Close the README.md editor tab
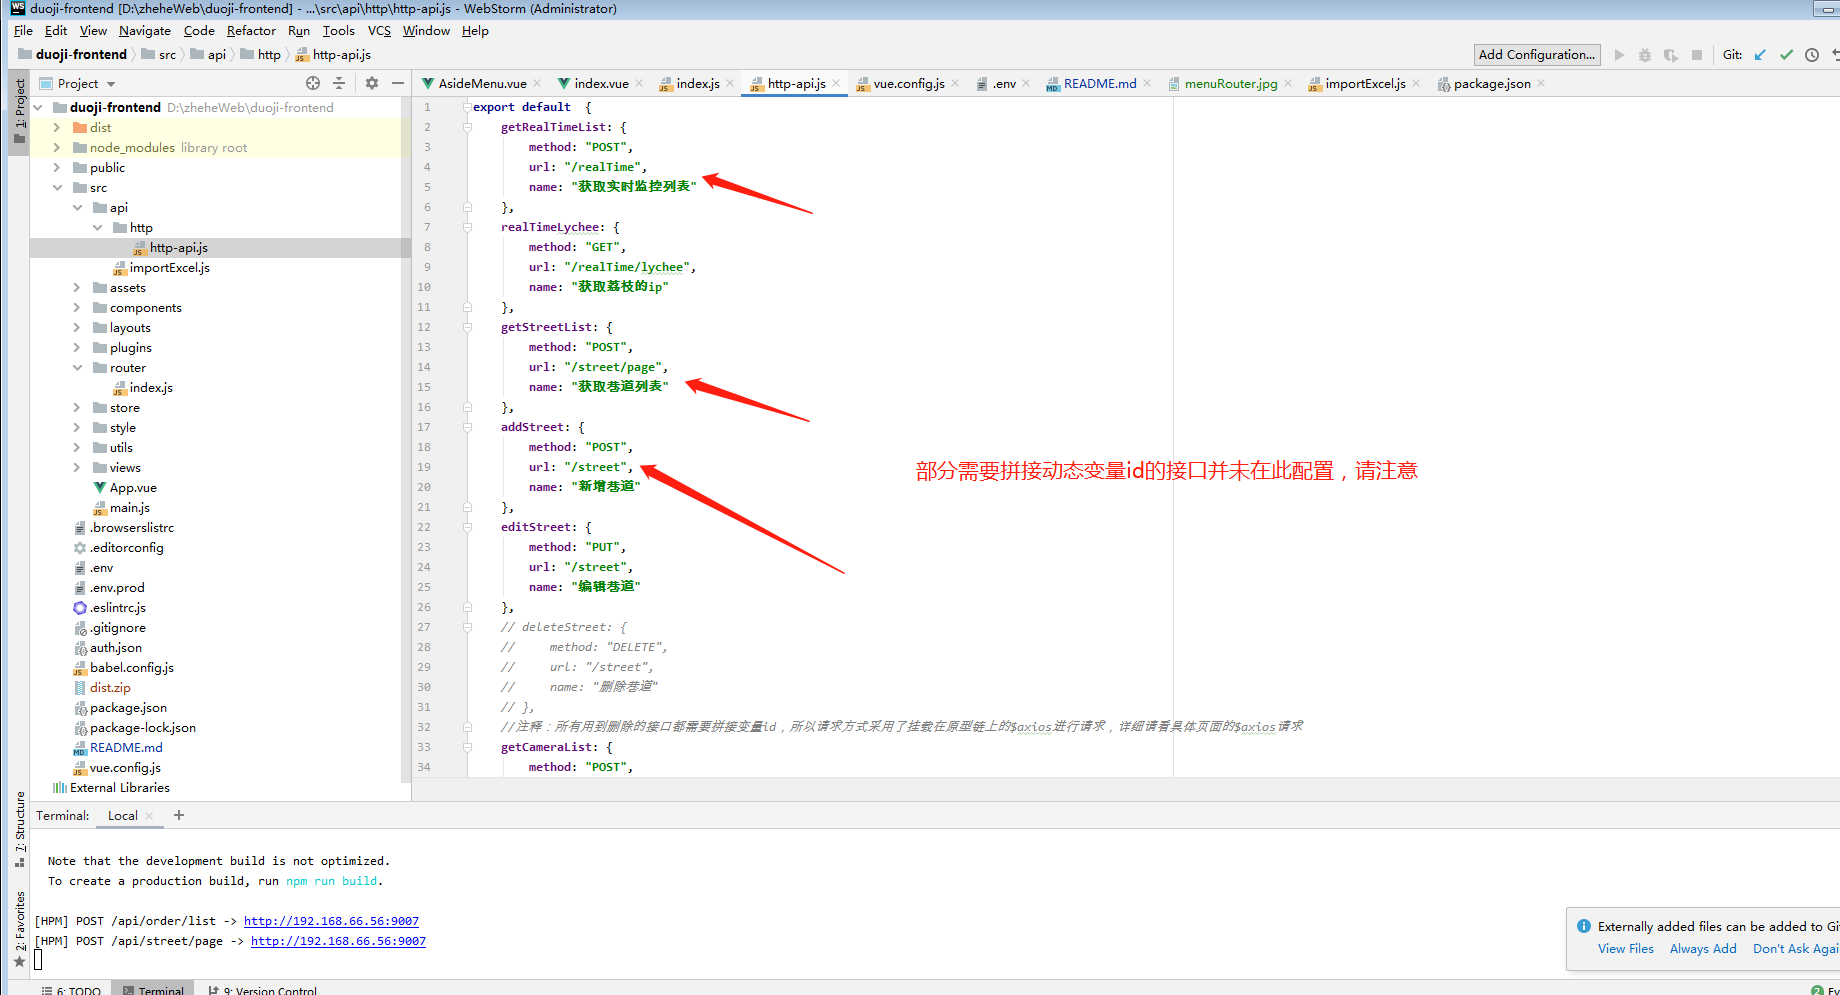The height and width of the screenshot is (995, 1840). [x=1147, y=83]
